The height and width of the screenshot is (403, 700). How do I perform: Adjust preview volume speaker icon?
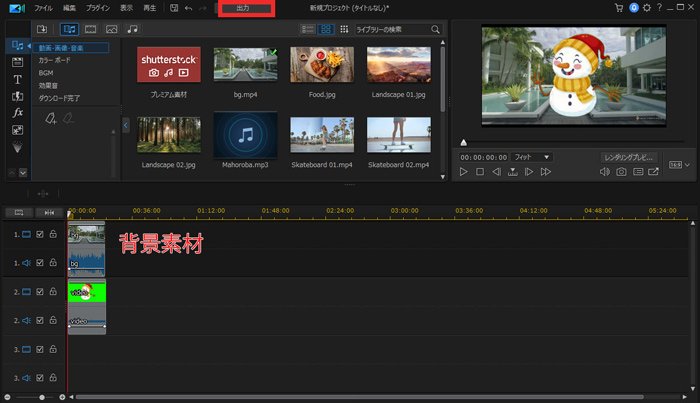point(604,172)
